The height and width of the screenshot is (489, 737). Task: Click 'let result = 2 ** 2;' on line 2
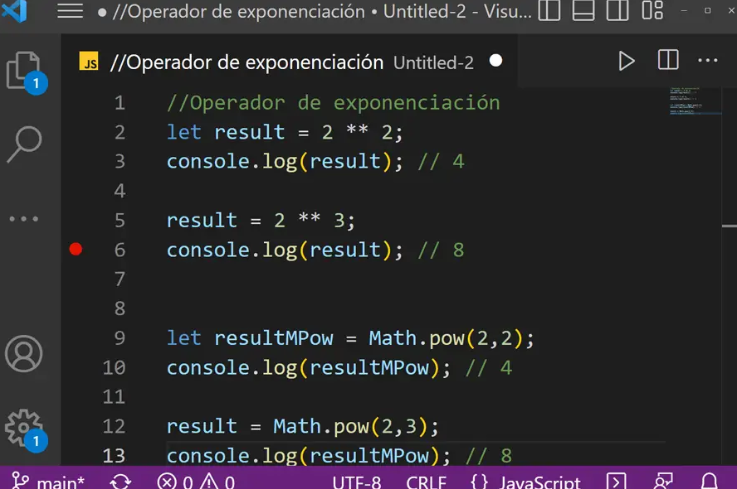click(285, 132)
